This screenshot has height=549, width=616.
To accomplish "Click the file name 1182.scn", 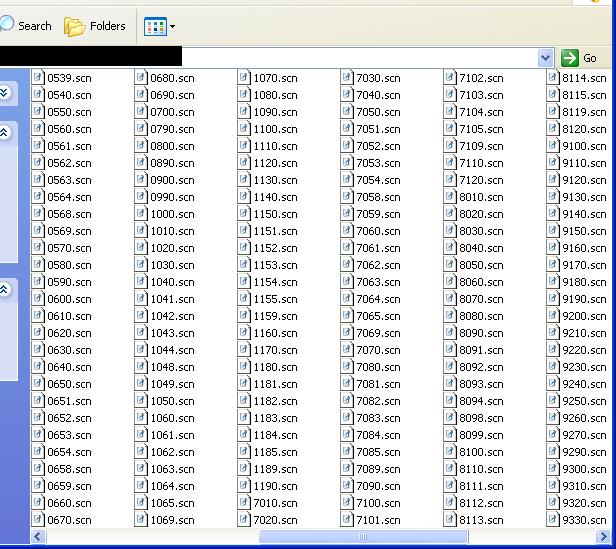I will click(x=275, y=401).
